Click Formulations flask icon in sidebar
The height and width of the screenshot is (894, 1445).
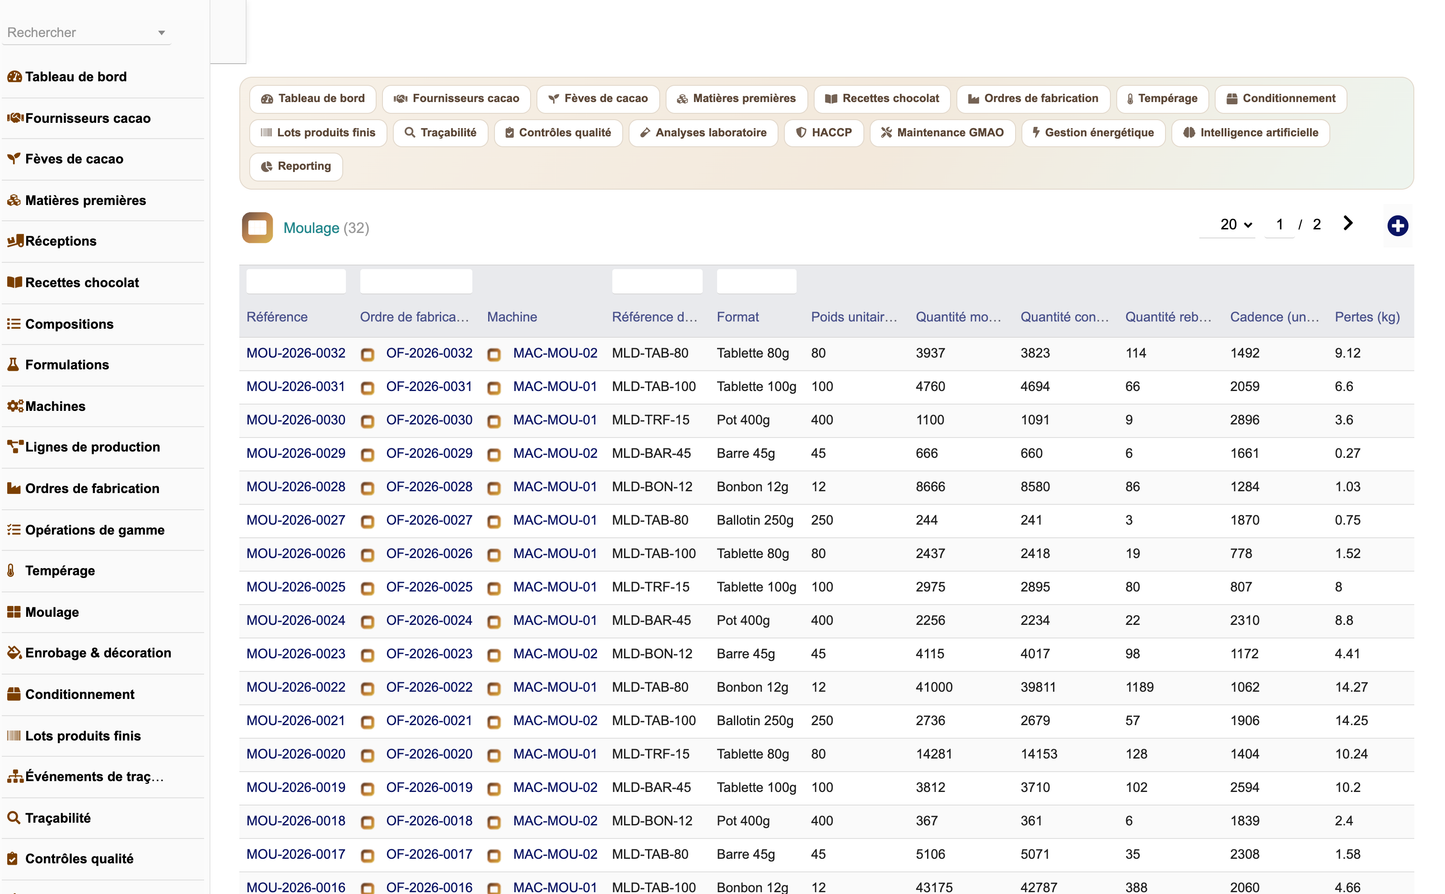13,365
